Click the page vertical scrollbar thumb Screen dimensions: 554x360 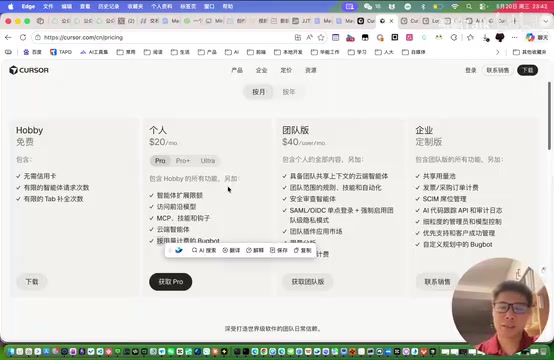pyautogui.click(x=549, y=116)
